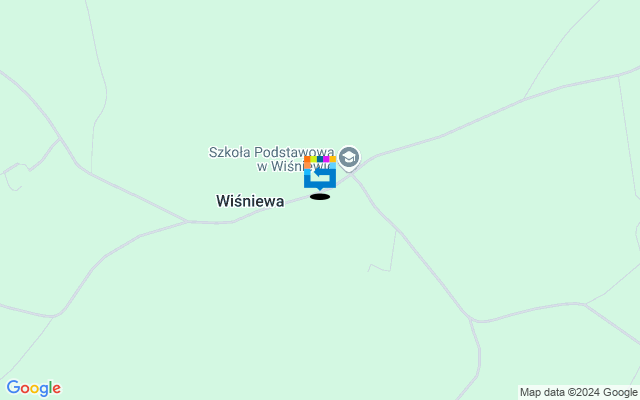Click the white arrow inside the blue marker
Image resolution: width=640 pixels, height=400 pixels.
321,175
